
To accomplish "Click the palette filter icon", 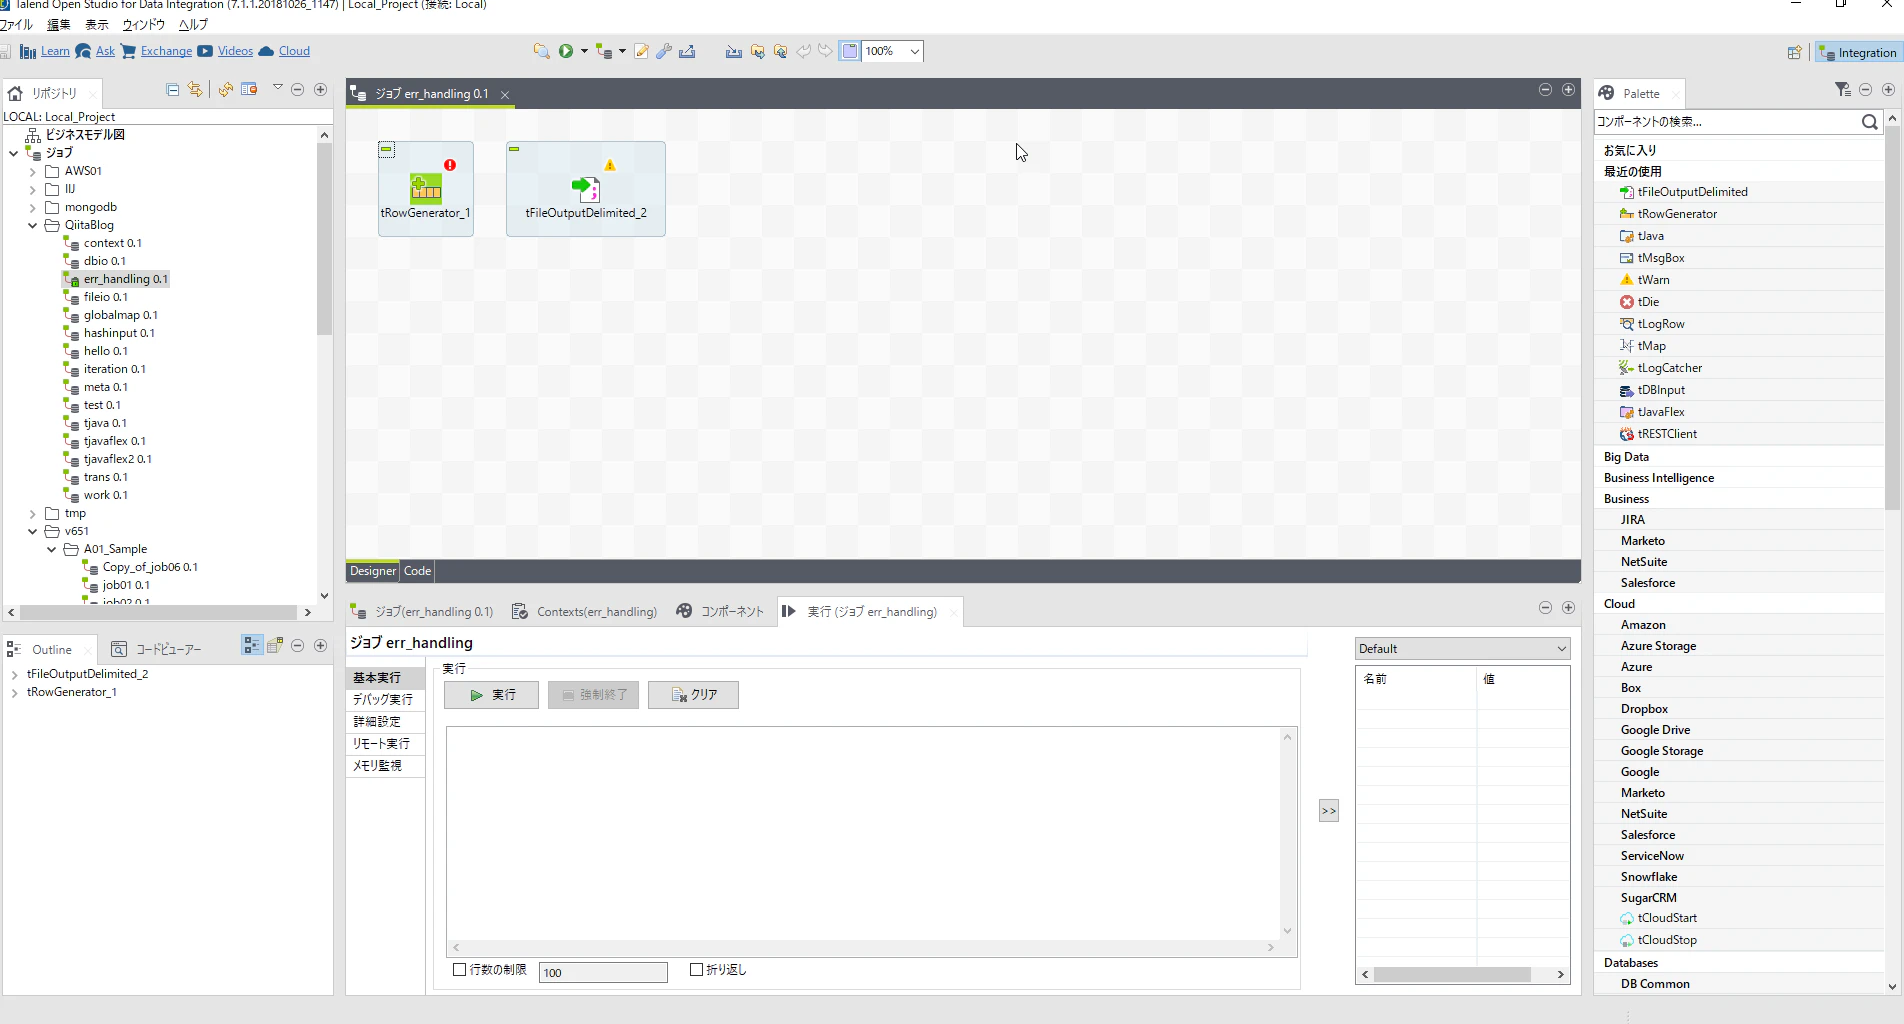I will [x=1843, y=90].
